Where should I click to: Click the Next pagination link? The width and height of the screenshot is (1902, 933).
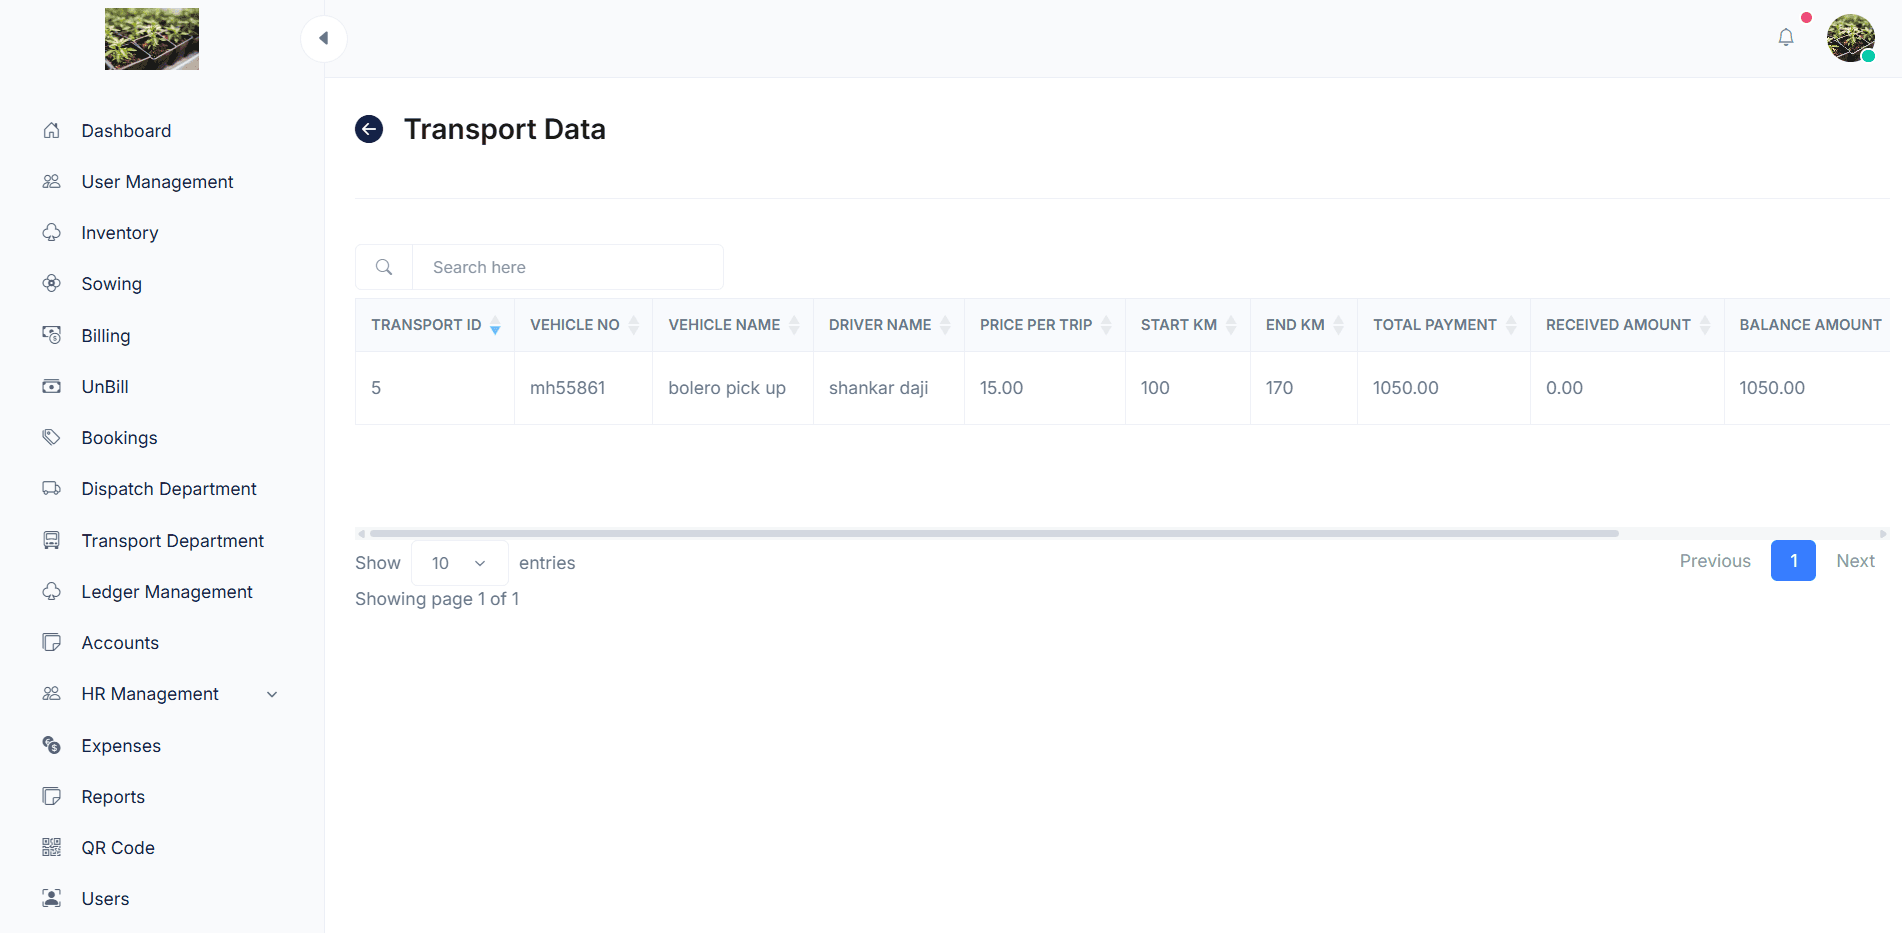1854,561
